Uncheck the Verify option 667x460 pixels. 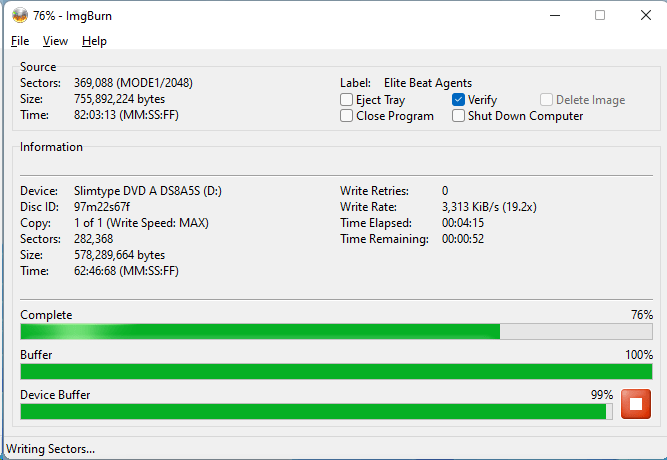[458, 100]
